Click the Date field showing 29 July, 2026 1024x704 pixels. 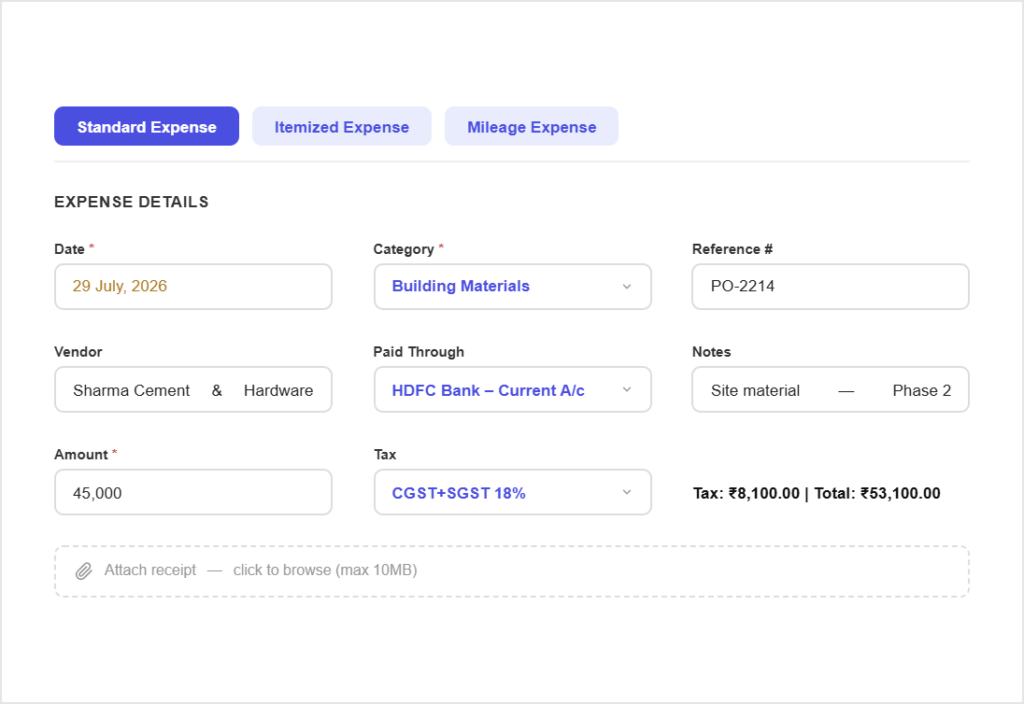tap(193, 287)
